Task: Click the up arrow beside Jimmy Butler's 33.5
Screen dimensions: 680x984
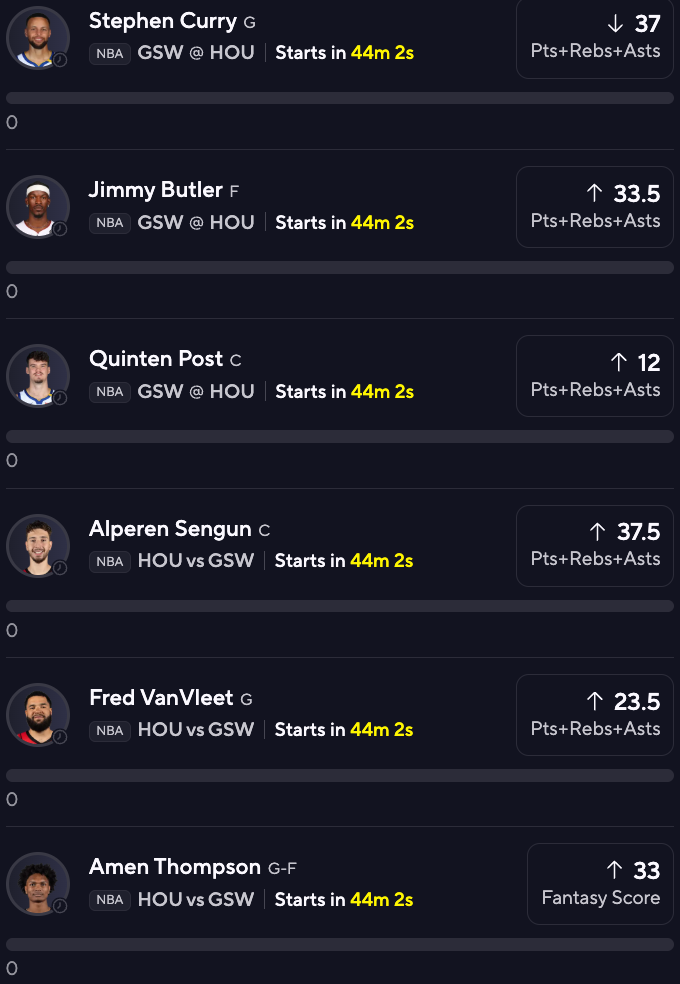Action: pyautogui.click(x=594, y=192)
